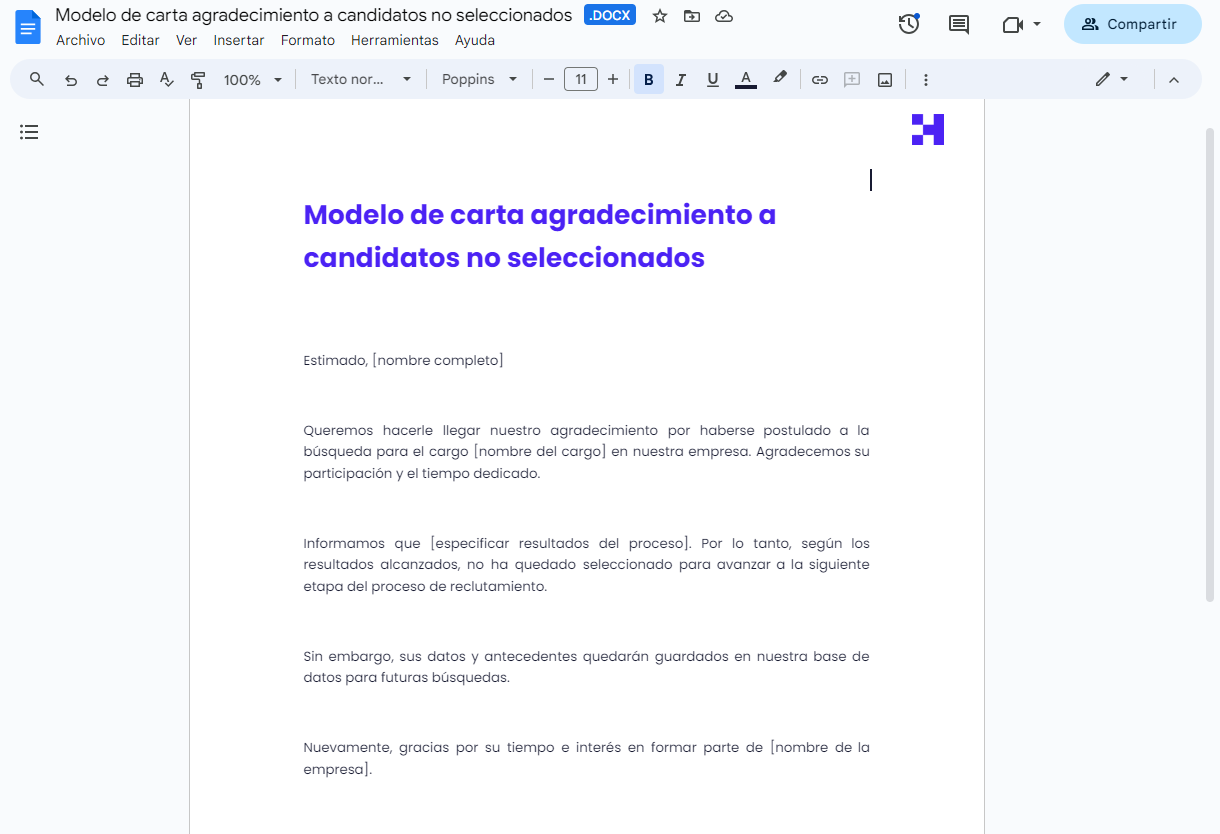Viewport: 1220px width, 834px height.
Task: Open document search
Action: [35, 78]
